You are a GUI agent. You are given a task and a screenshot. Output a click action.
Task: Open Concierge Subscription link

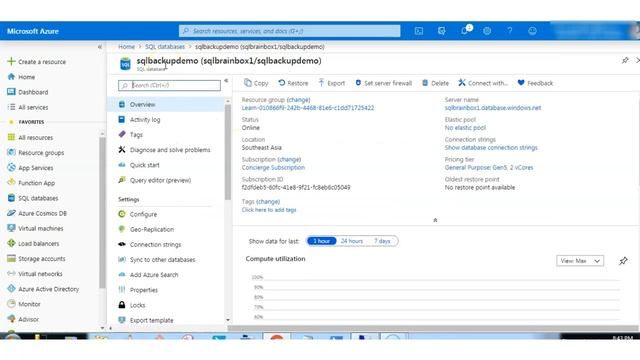(273, 167)
